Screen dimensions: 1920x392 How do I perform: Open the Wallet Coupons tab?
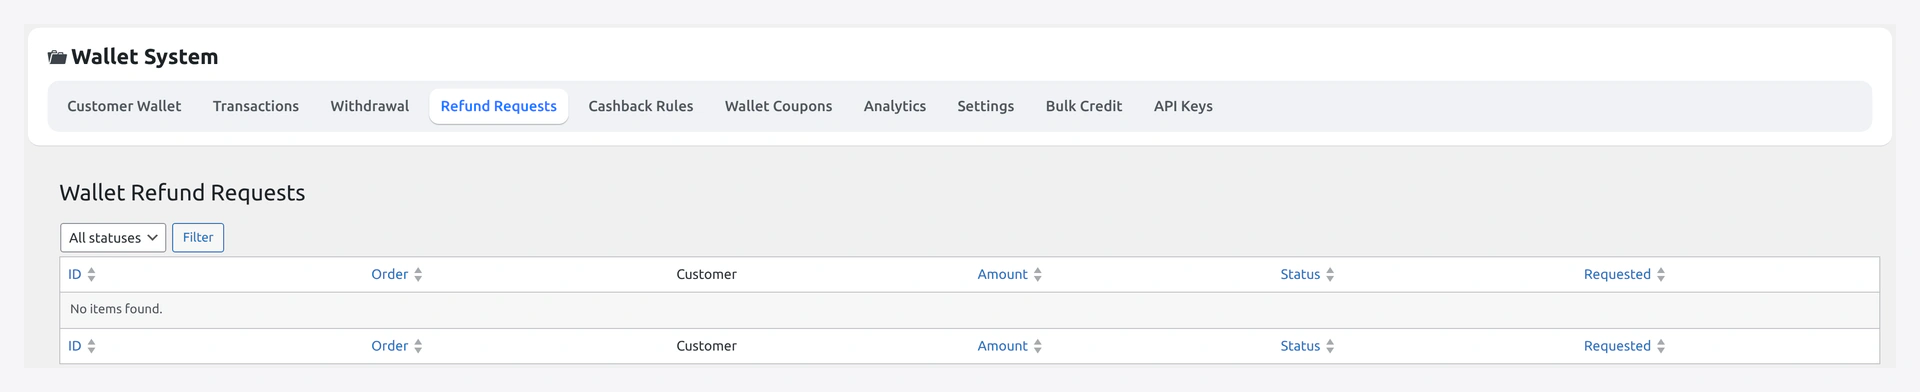tap(779, 106)
